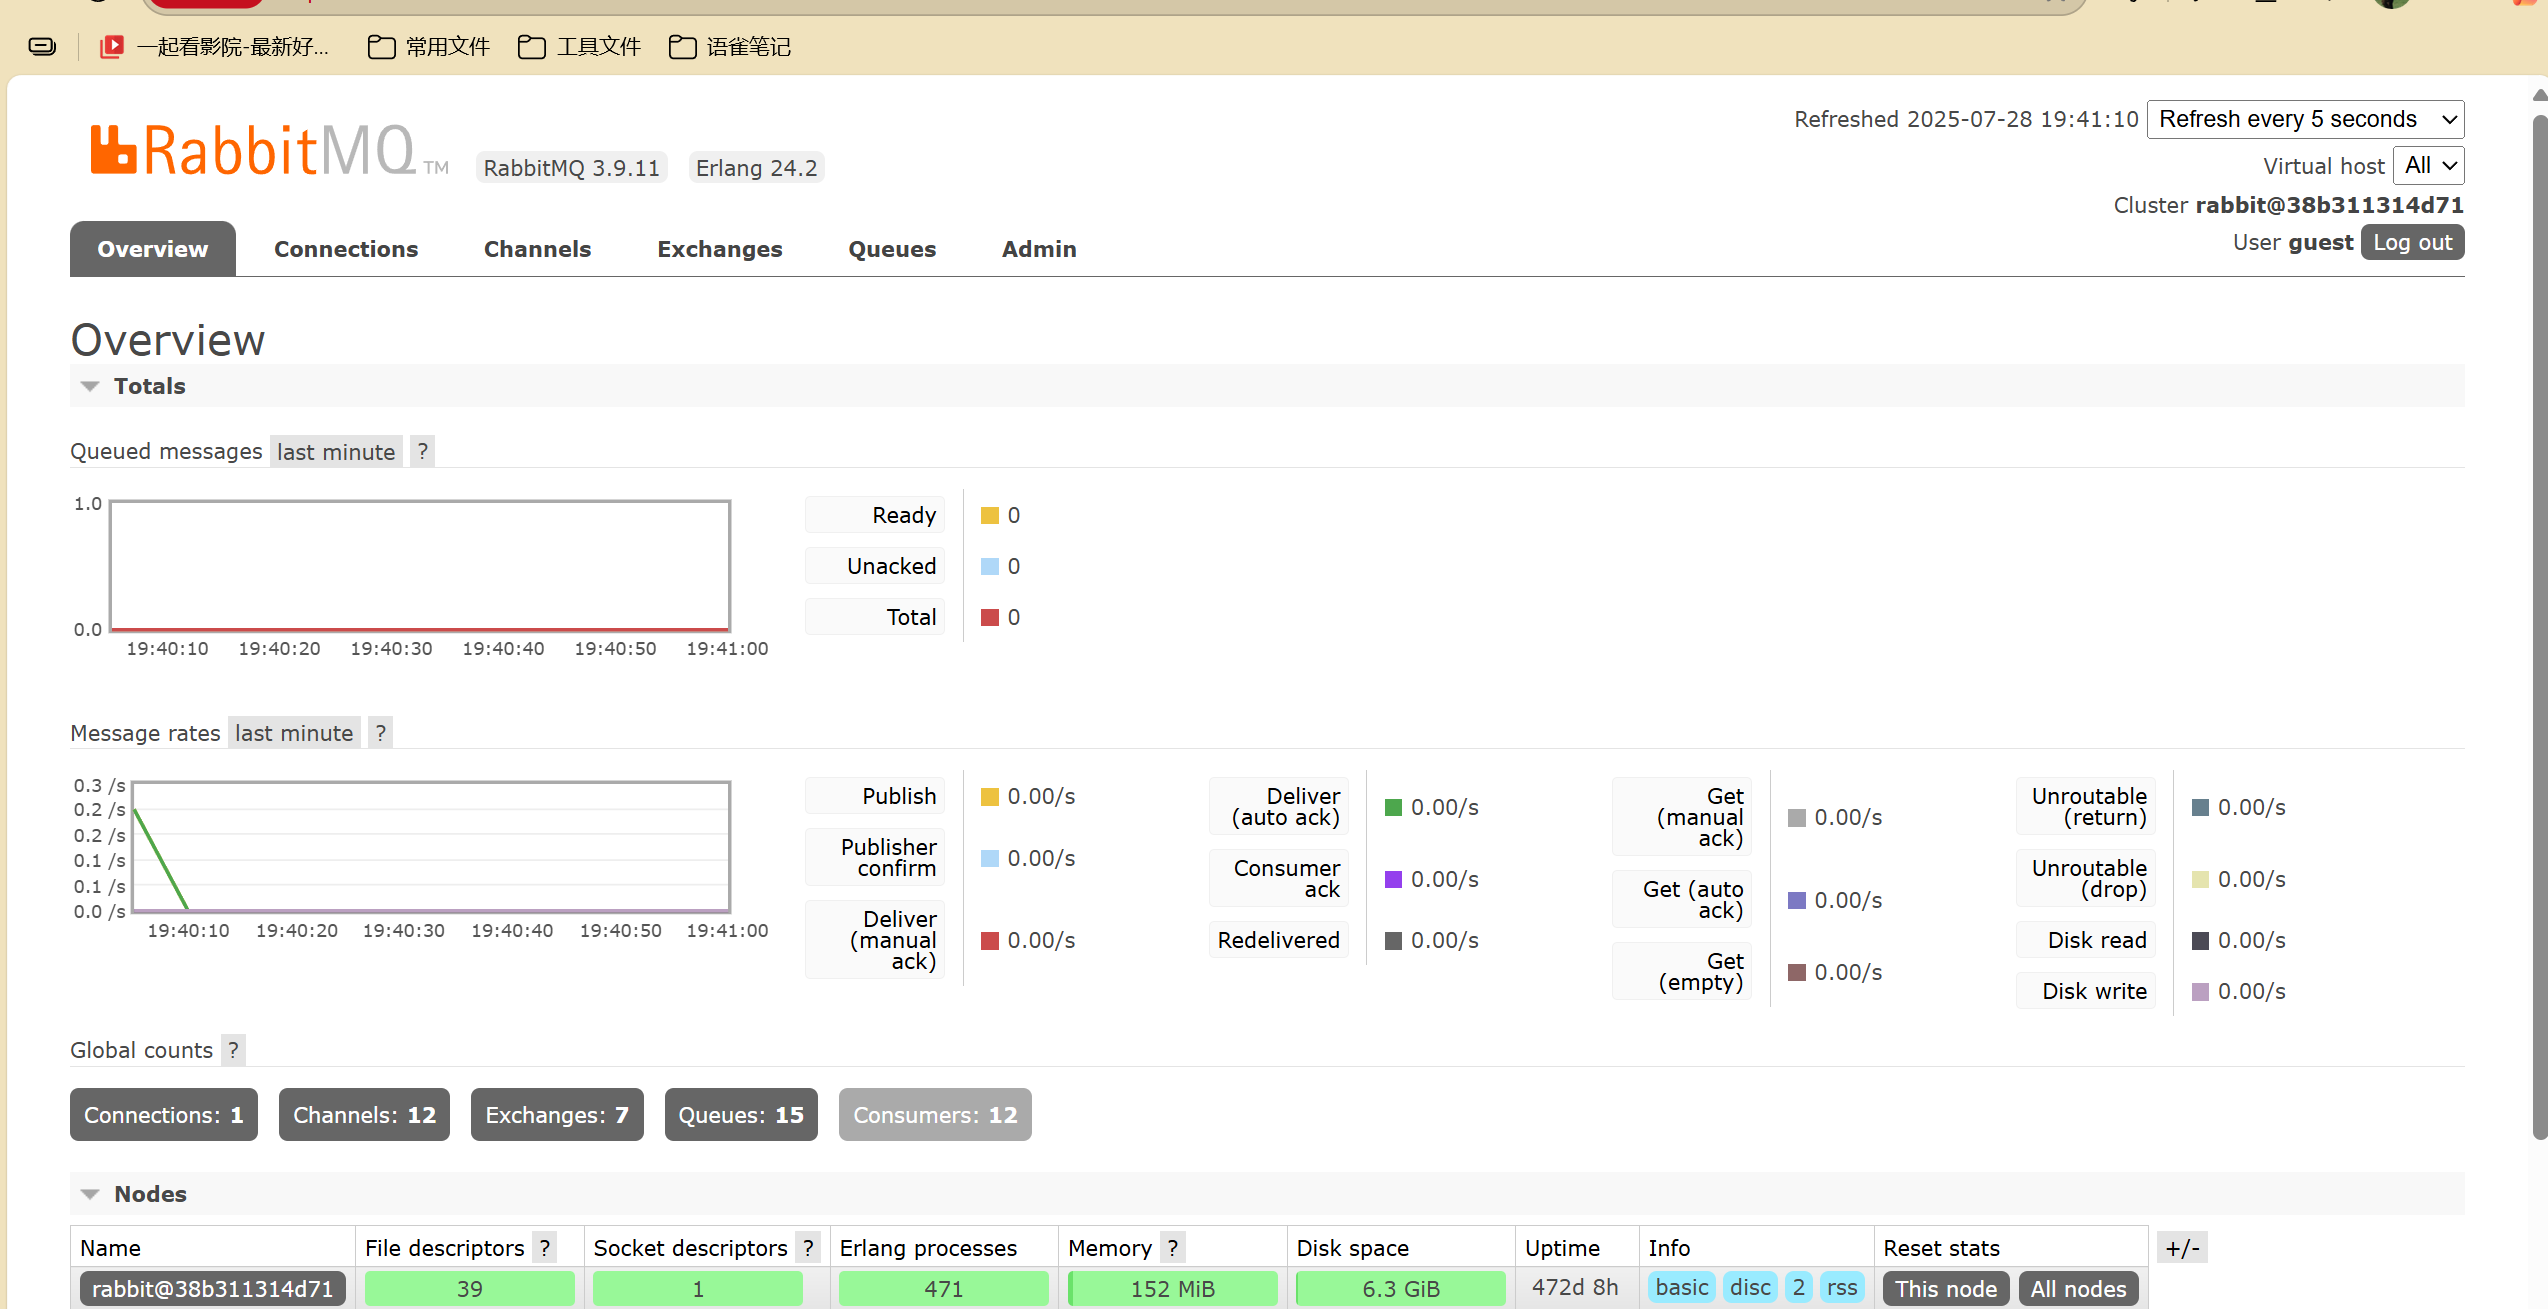
Task: Open Global counts help question mark
Action: (x=233, y=1050)
